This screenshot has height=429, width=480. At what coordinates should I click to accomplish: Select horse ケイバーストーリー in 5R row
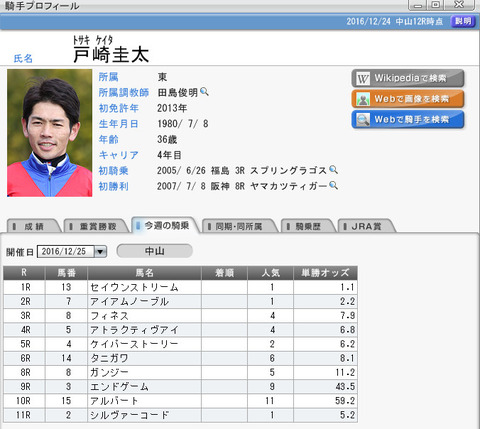tap(134, 344)
